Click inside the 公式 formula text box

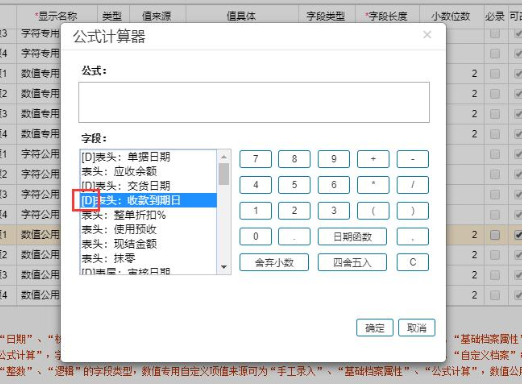pos(254,102)
